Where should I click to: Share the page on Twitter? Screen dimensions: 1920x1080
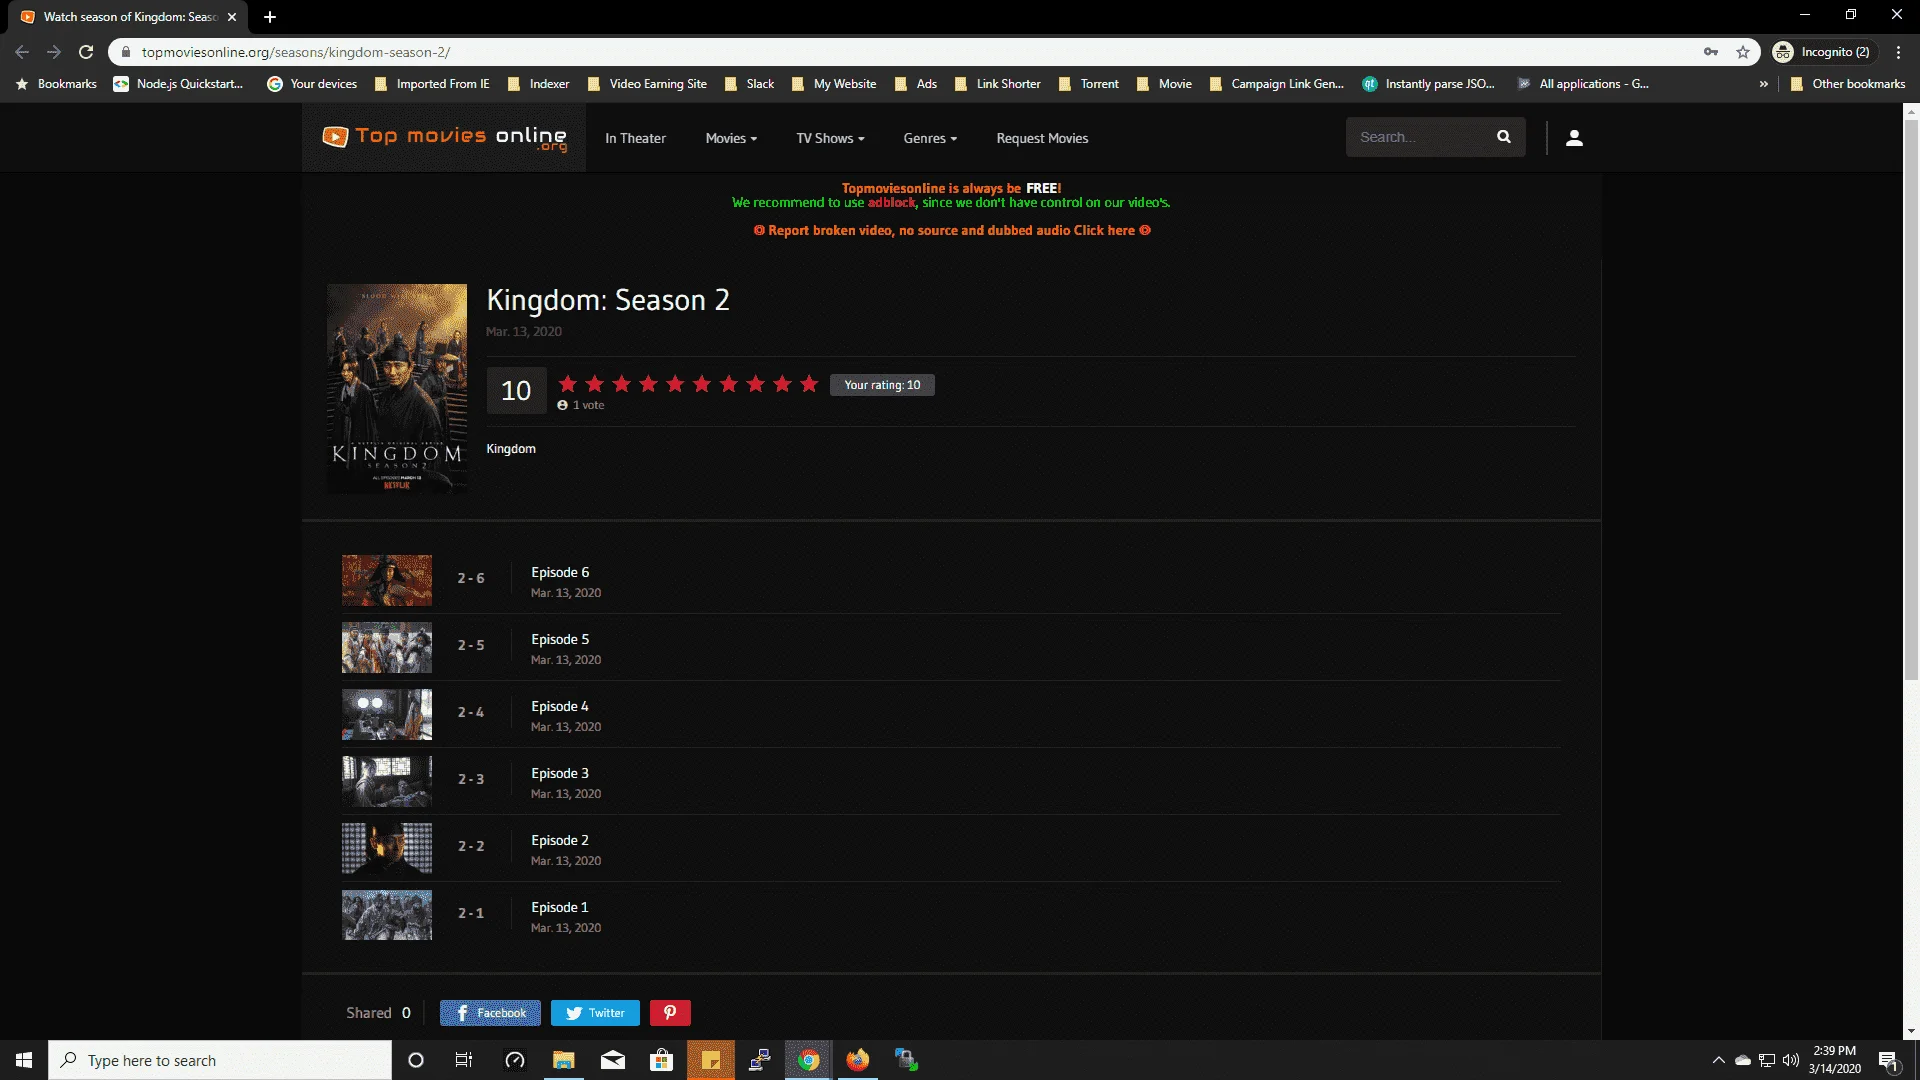pyautogui.click(x=595, y=1013)
